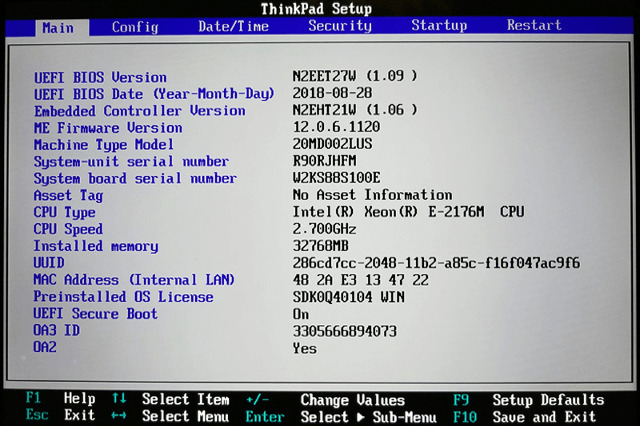Click the Esc key hint
This screenshot has height=426, width=640.
pos(37,415)
